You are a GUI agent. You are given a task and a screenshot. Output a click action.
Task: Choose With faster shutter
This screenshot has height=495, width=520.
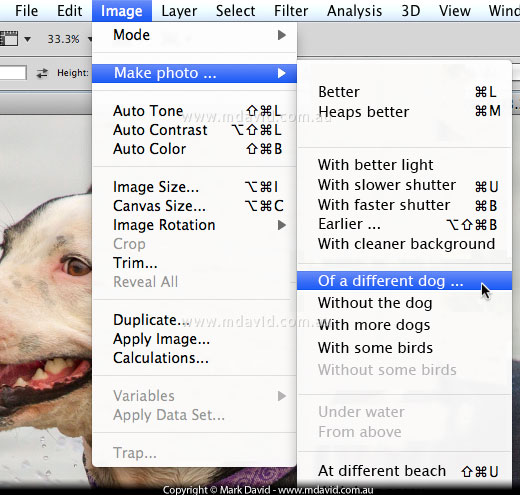404,205
